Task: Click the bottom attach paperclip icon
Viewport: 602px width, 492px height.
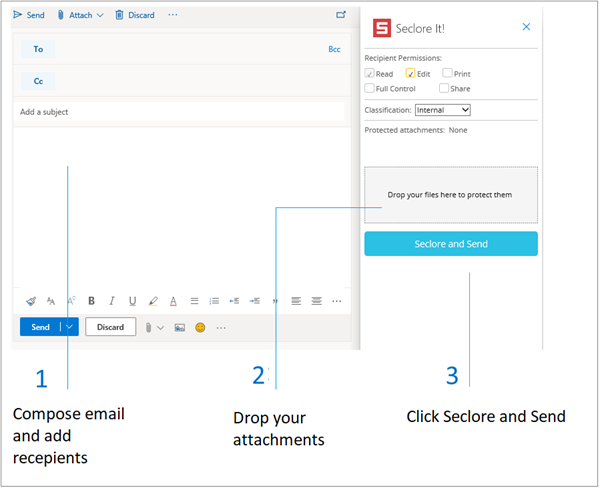Action: click(149, 329)
